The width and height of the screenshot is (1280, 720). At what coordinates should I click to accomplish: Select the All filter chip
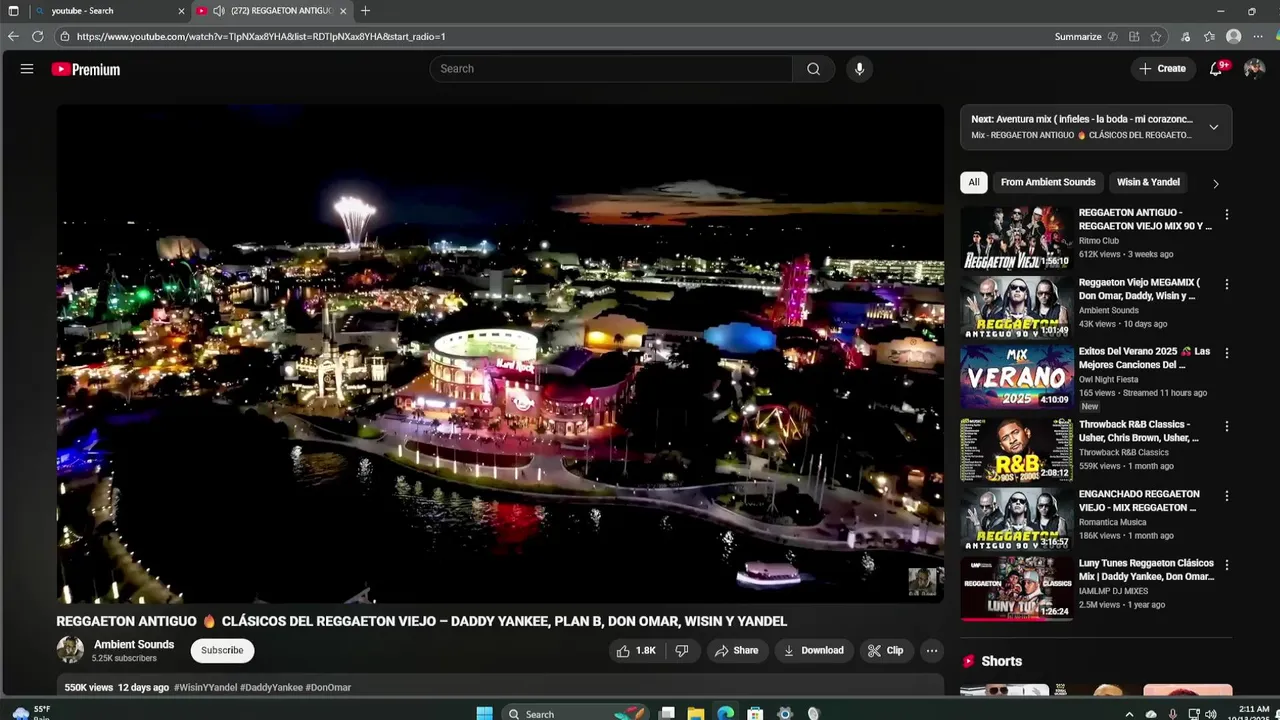(973, 182)
